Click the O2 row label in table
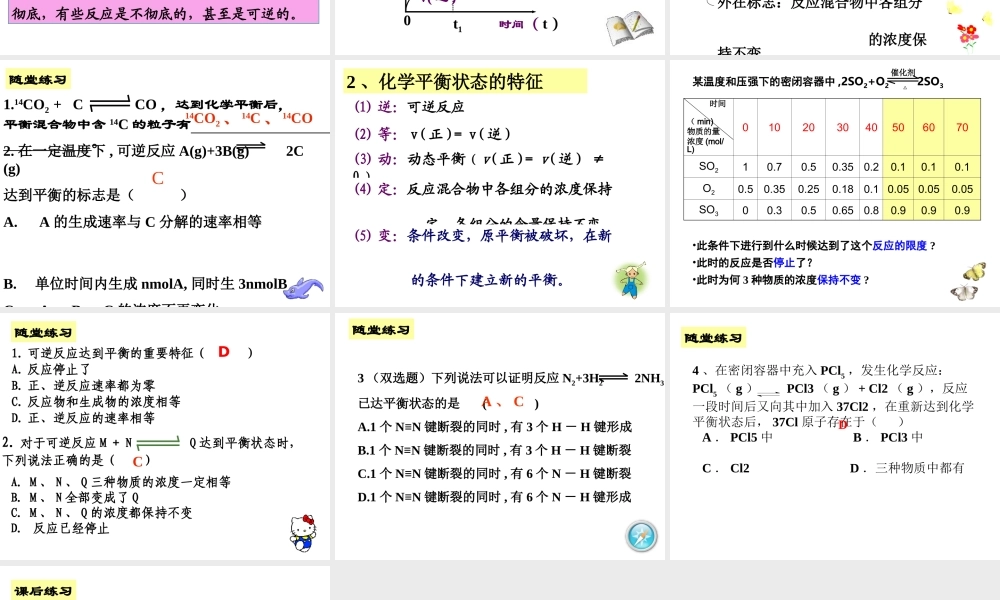 [x=708, y=189]
